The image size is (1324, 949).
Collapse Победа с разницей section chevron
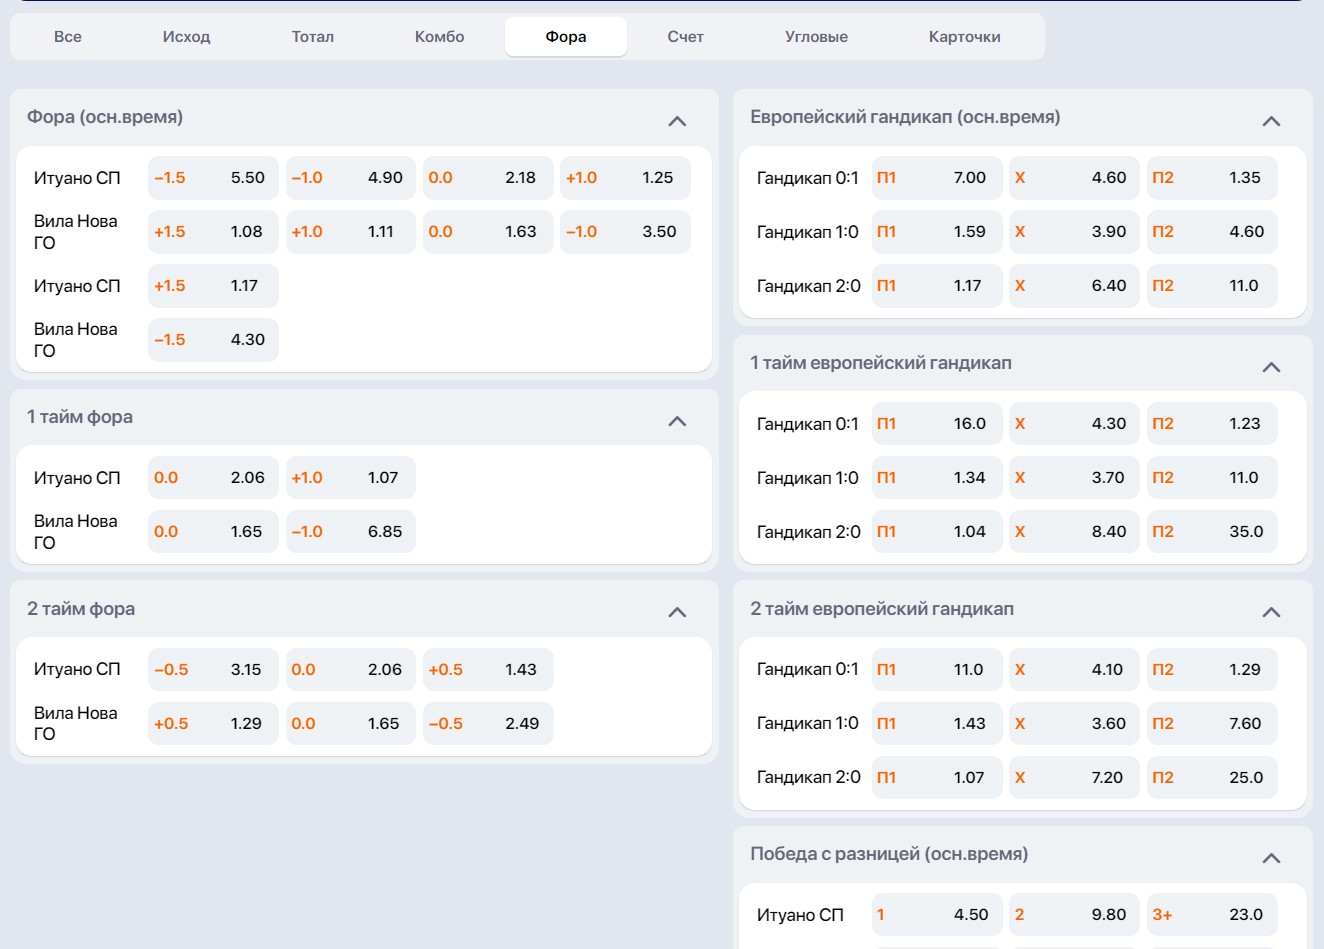[1271, 858]
